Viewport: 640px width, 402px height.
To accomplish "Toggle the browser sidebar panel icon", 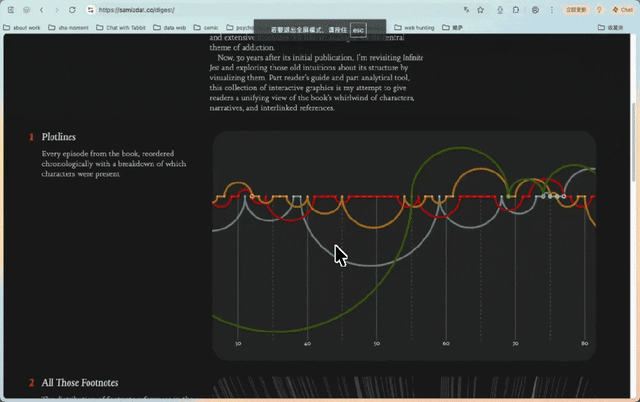I will coord(11,10).
